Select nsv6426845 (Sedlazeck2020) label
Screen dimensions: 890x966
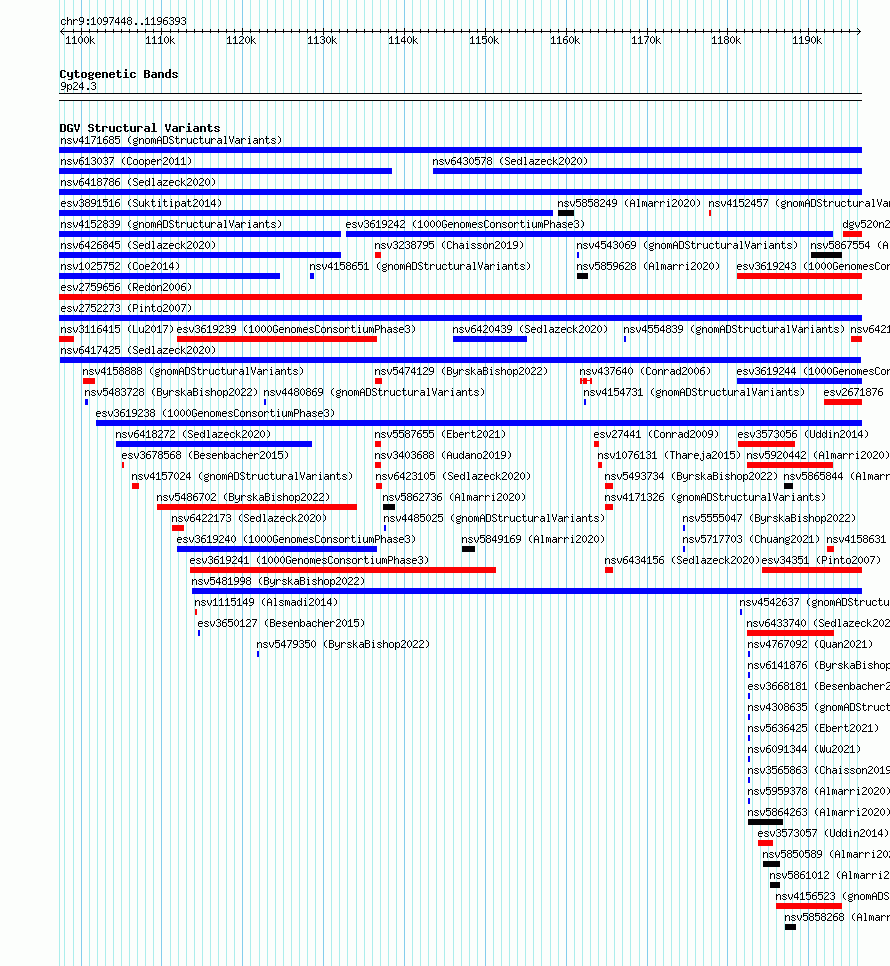pos(138,245)
